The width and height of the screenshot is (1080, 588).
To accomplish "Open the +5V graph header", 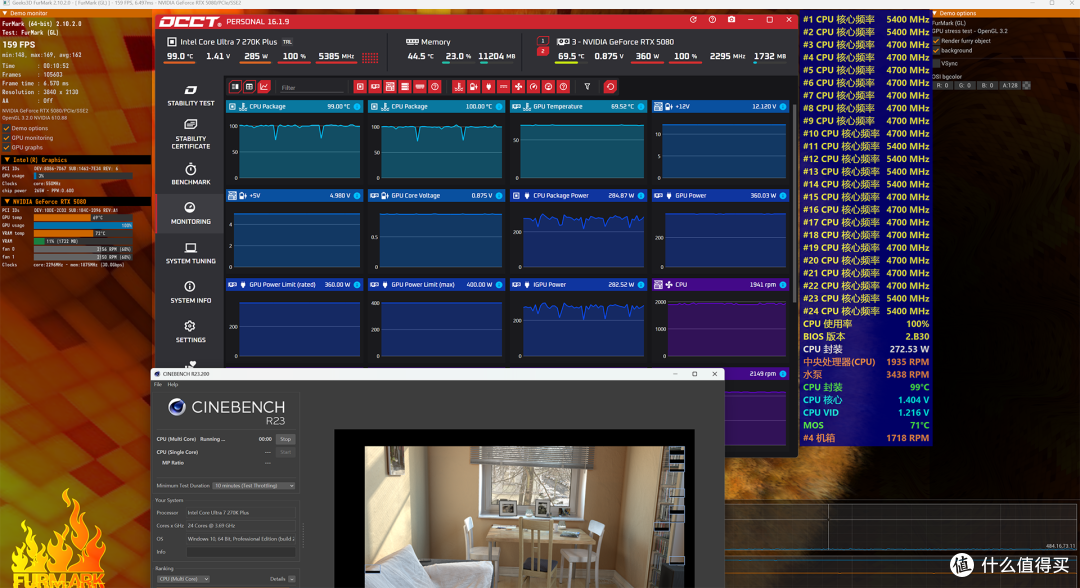I will pos(294,196).
